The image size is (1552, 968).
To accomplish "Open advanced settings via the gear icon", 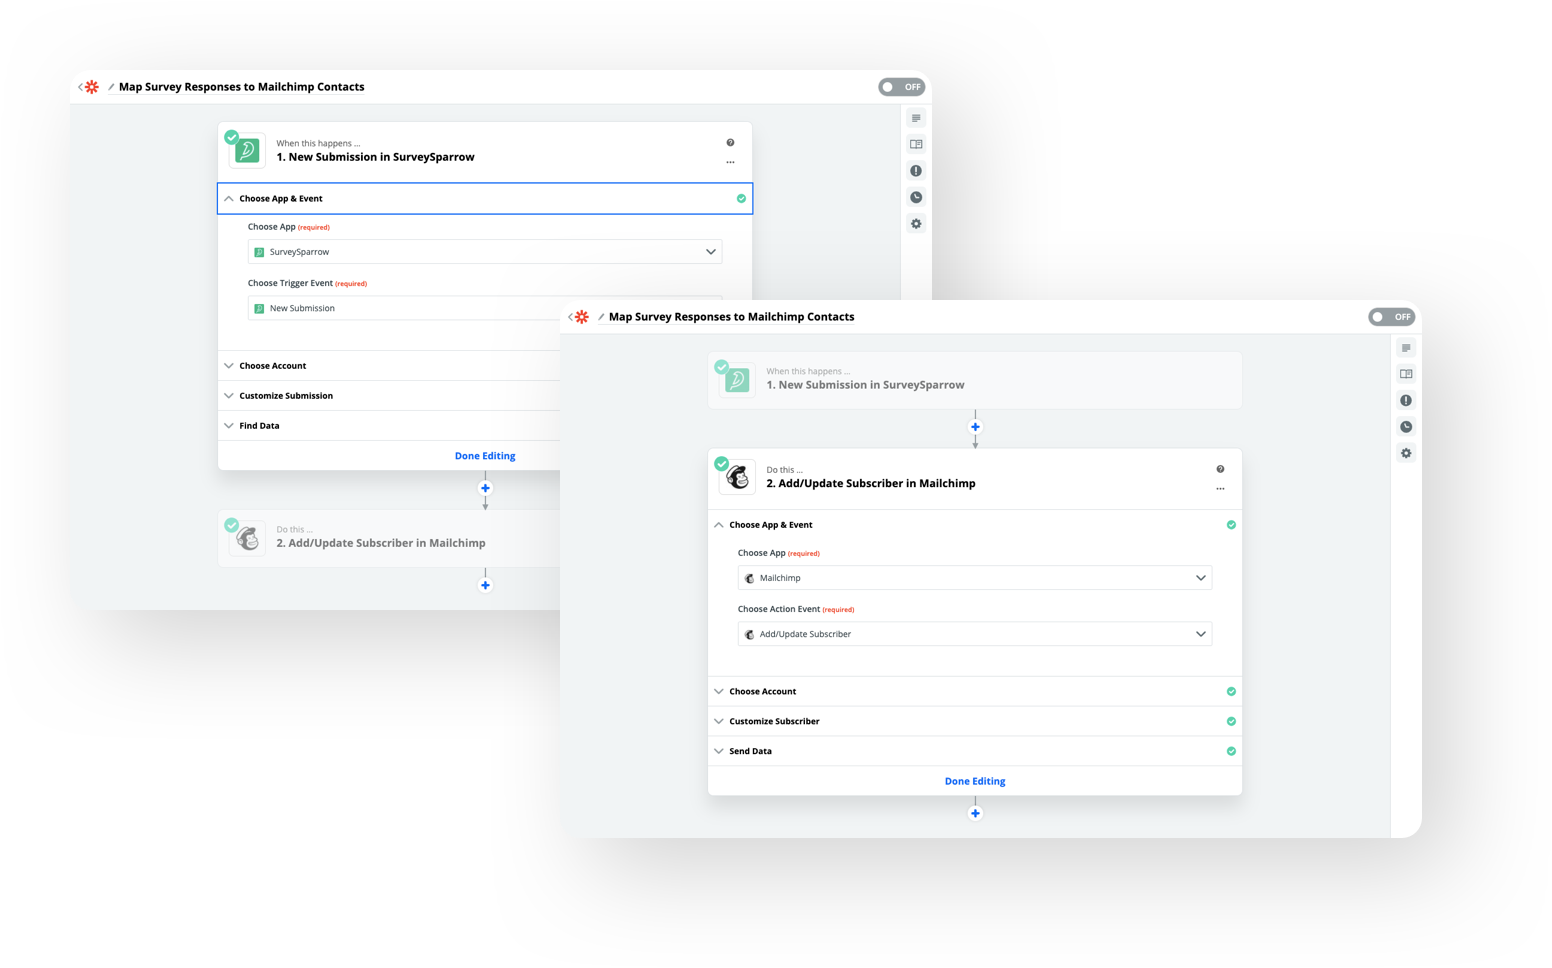I will coord(1406,452).
